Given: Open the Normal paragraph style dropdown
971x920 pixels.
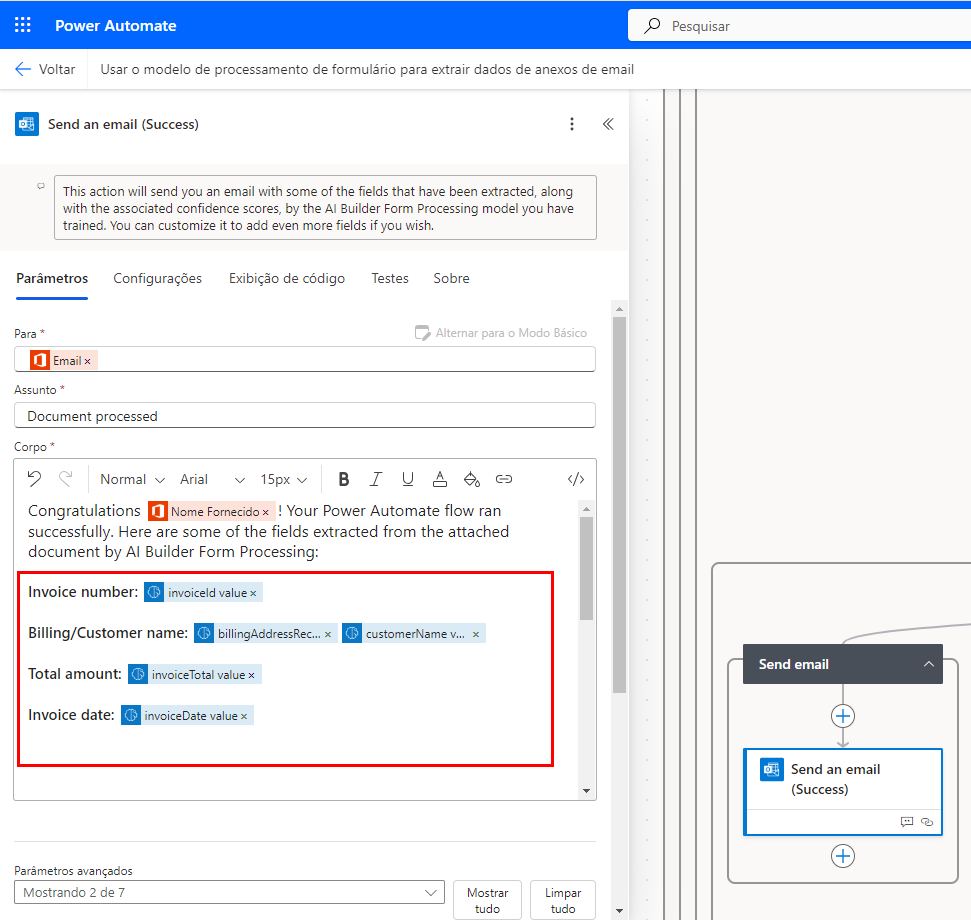Looking at the screenshot, I should pos(132,479).
